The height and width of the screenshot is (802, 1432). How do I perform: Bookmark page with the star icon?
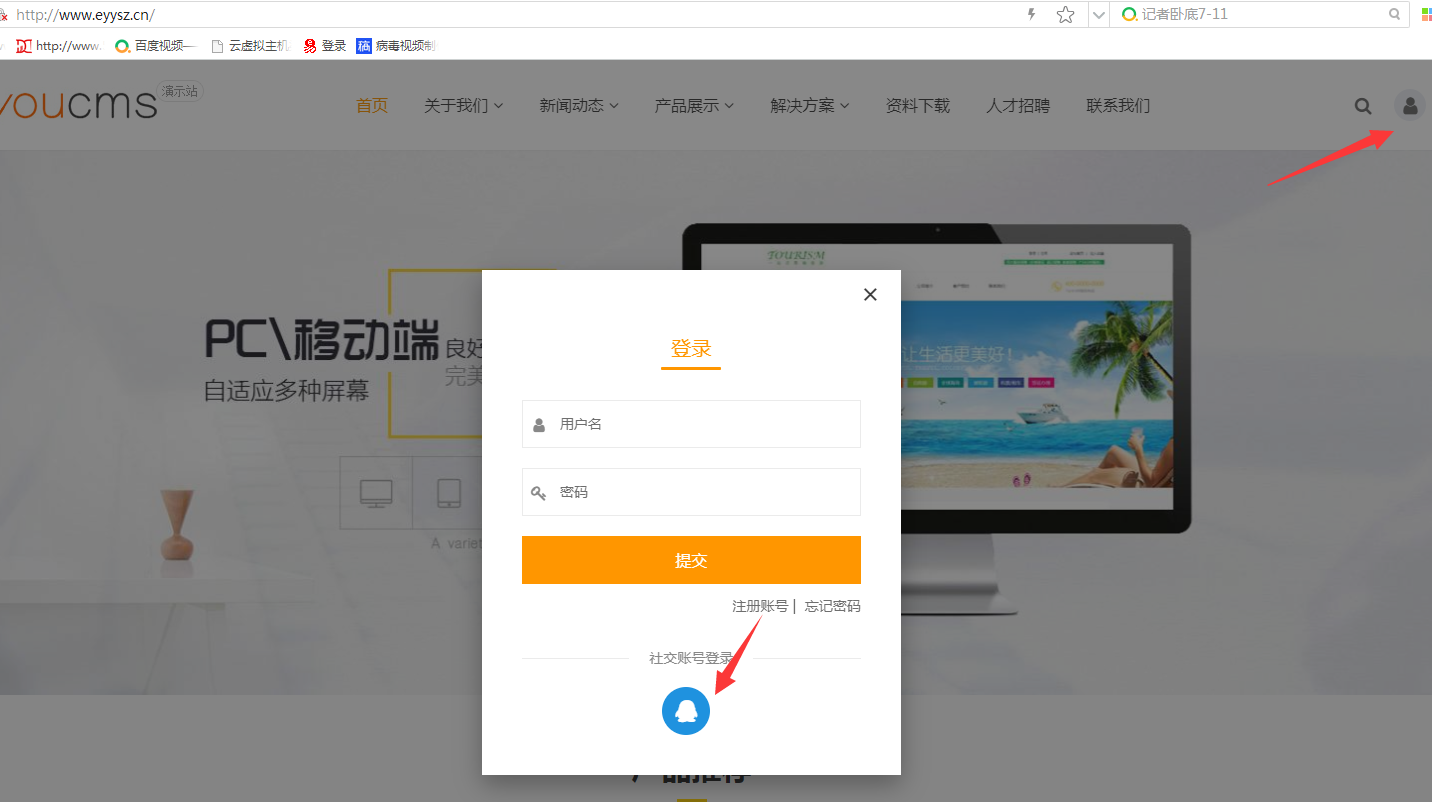1066,14
